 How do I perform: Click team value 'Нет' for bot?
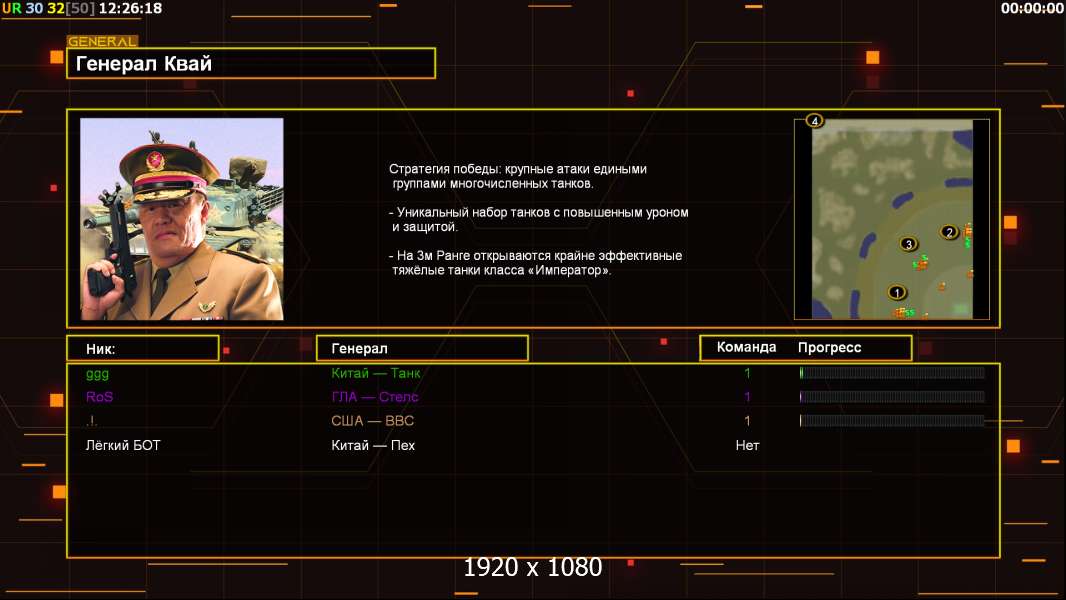pos(747,445)
